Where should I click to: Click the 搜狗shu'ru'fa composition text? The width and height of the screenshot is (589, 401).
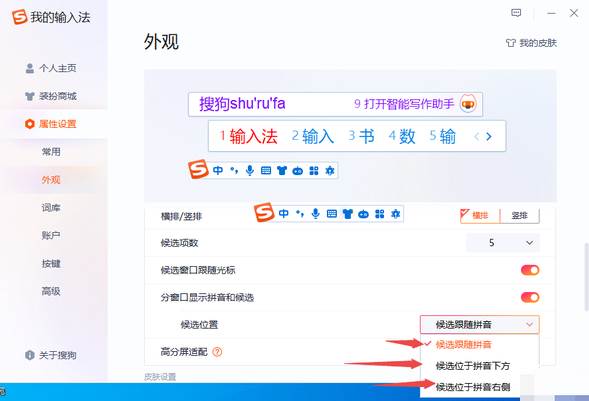pyautogui.click(x=242, y=104)
